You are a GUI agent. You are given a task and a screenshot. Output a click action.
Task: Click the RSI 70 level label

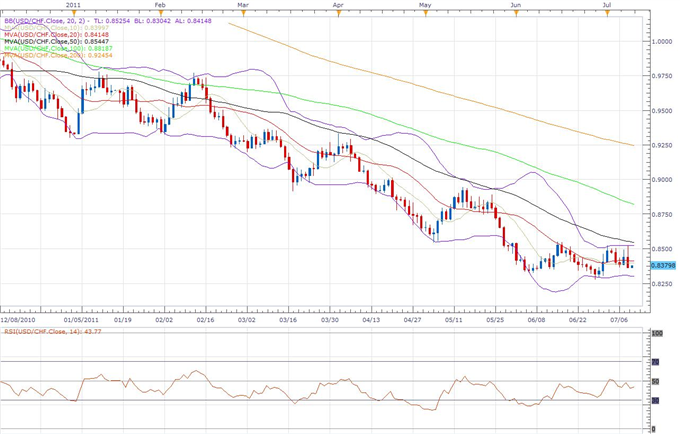(656, 362)
